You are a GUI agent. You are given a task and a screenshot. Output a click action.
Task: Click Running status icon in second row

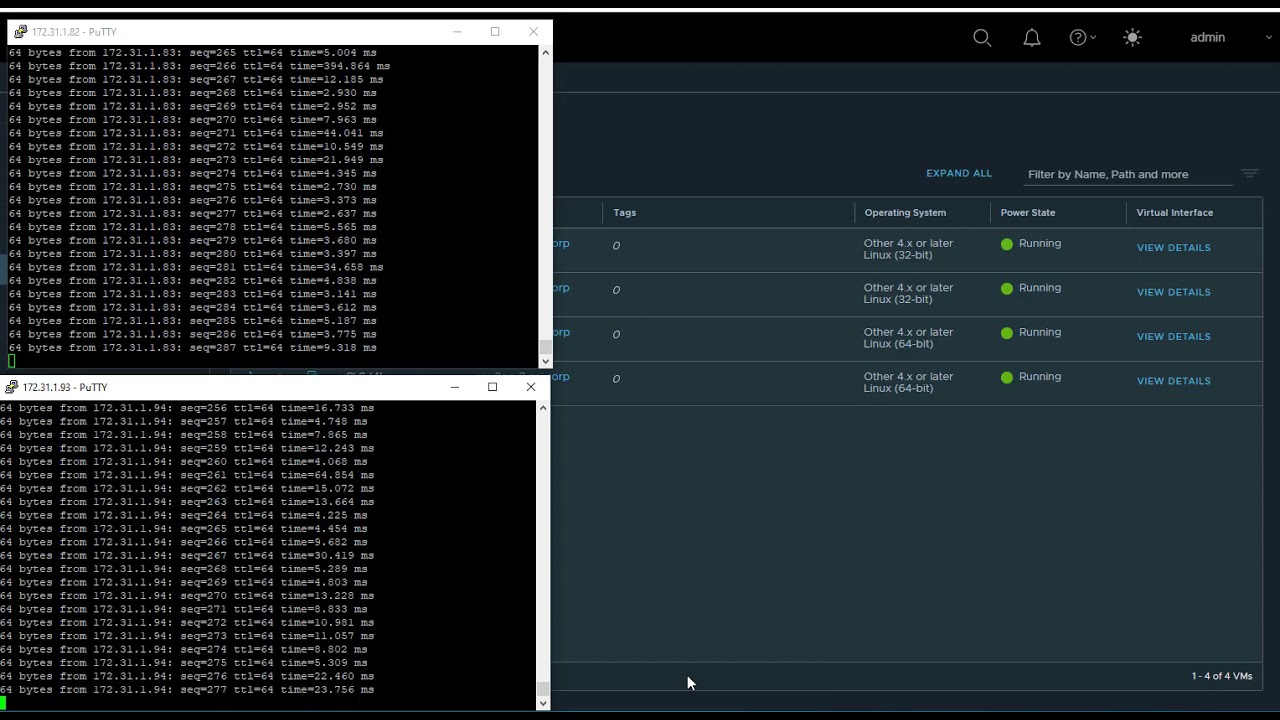1007,288
